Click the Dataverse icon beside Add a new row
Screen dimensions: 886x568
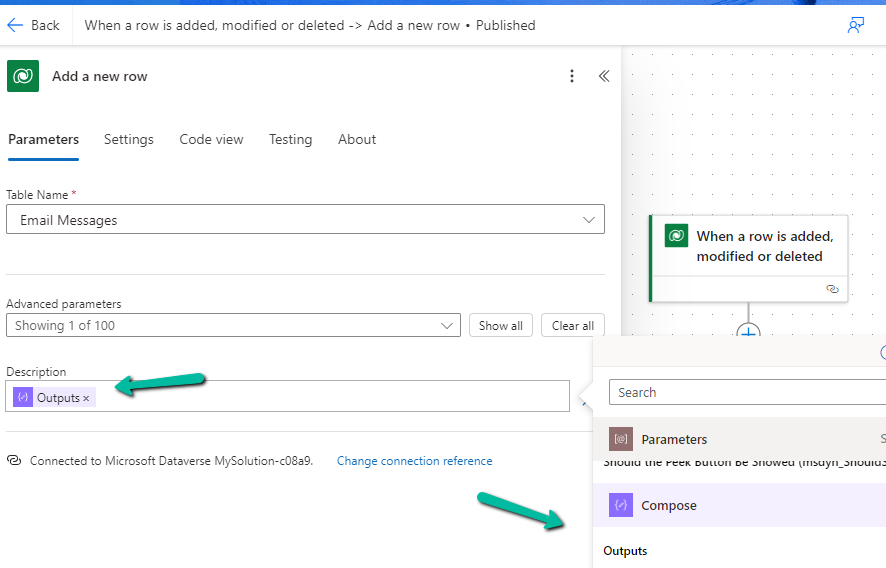(x=23, y=76)
